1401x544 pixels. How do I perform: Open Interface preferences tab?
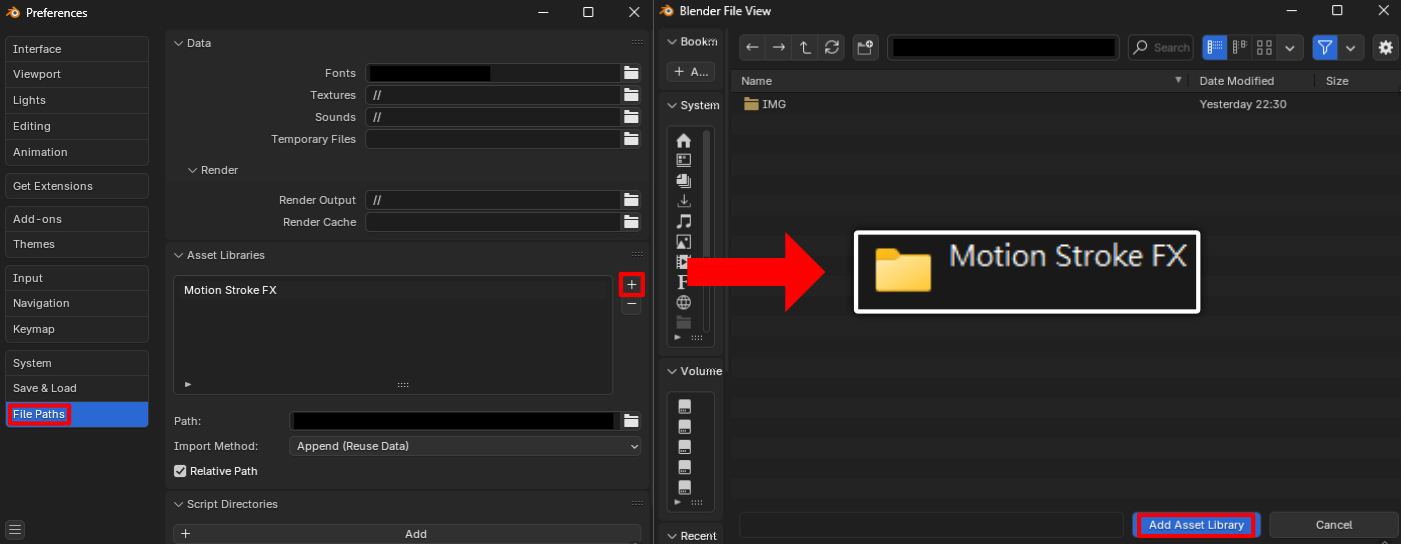coord(77,49)
